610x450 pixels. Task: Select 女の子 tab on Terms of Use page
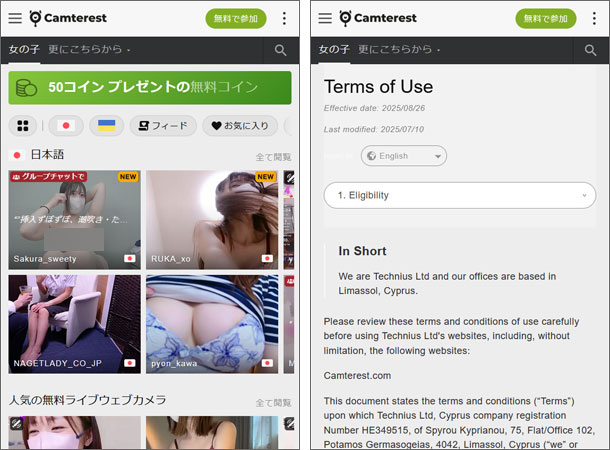(334, 50)
